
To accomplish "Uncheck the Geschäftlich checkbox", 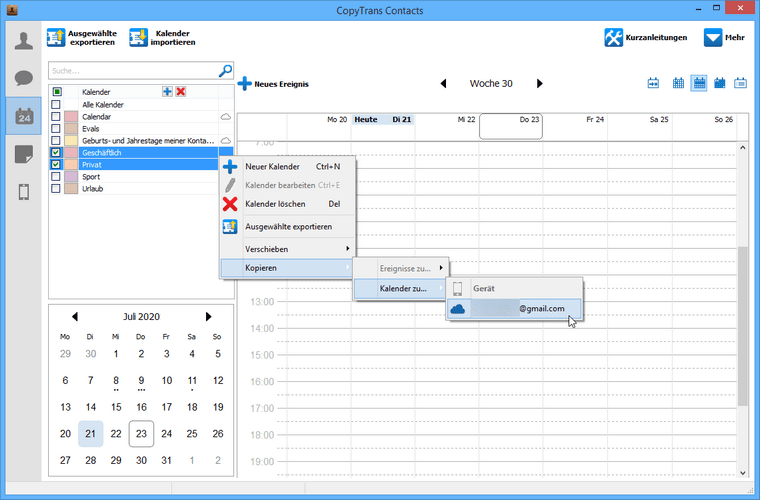I will (x=56, y=153).
